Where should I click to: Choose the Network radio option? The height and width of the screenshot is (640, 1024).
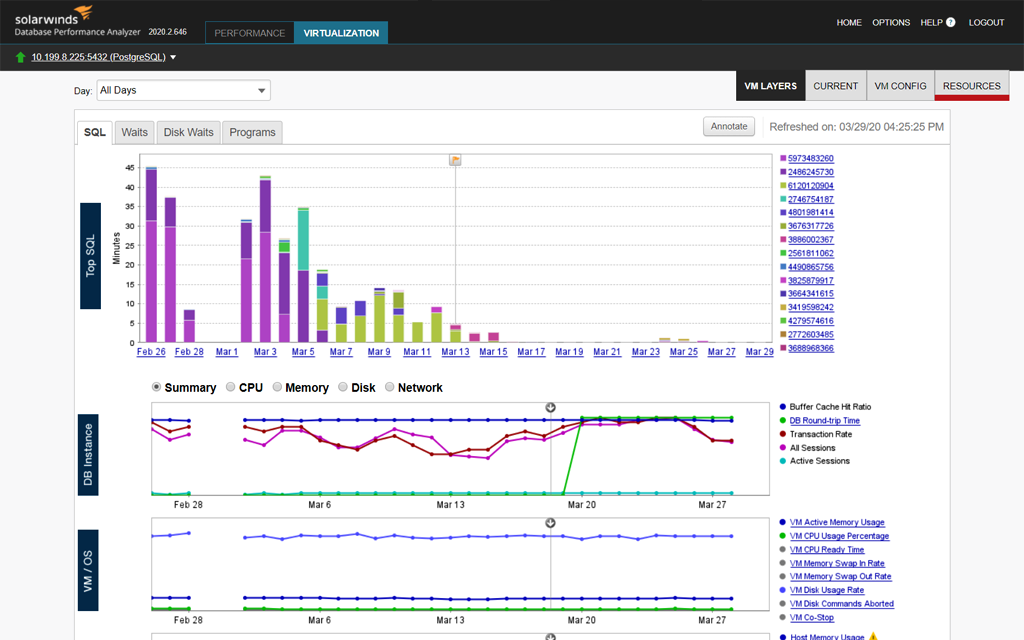pyautogui.click(x=390, y=387)
